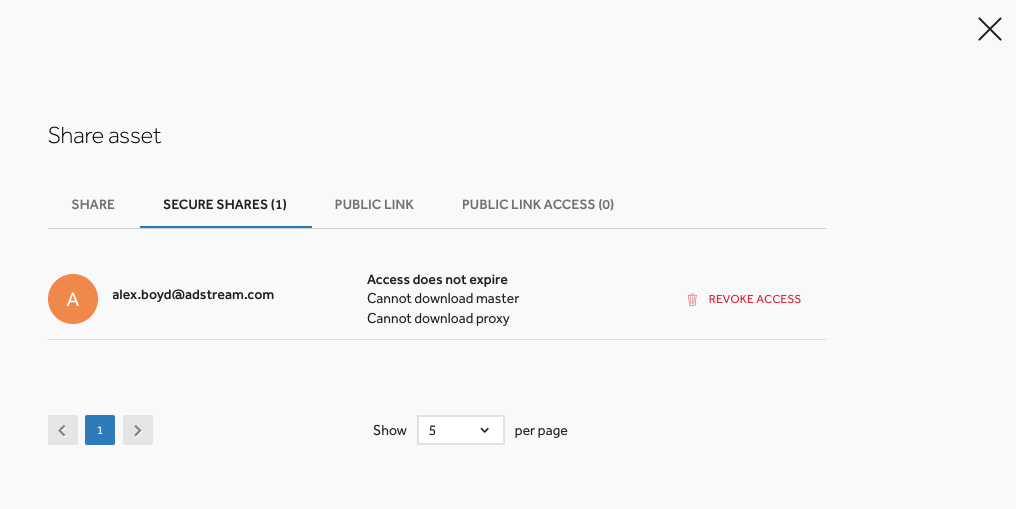
Task: Click the chevron in the Show dropdown
Action: [x=484, y=430]
